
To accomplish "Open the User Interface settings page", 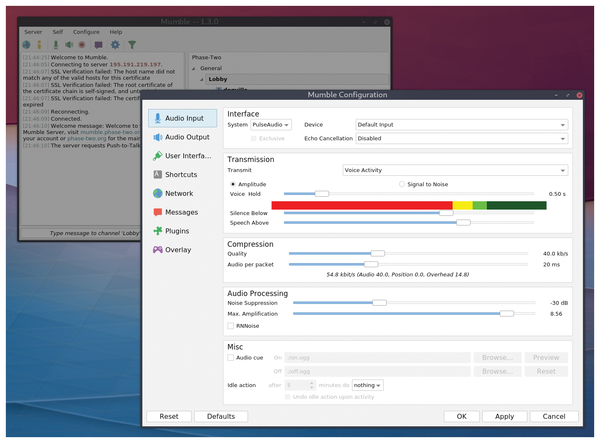I will coord(183,156).
